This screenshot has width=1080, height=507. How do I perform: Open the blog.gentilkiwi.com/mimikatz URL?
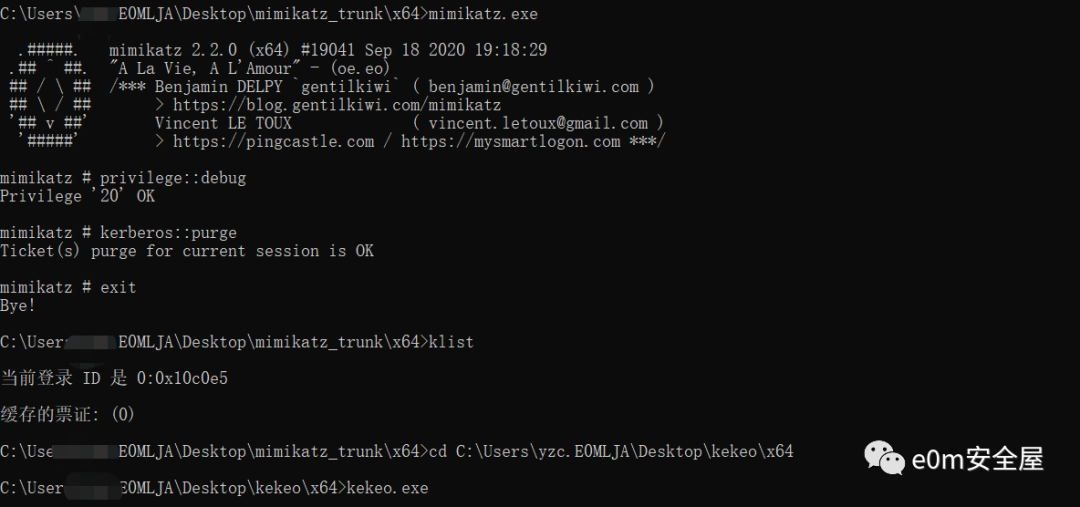point(338,105)
